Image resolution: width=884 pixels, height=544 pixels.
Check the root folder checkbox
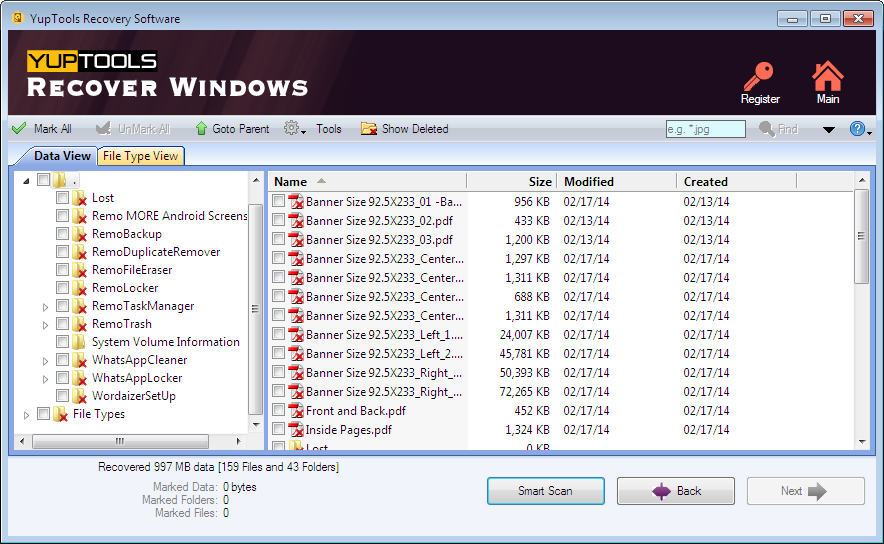pyautogui.click(x=43, y=179)
